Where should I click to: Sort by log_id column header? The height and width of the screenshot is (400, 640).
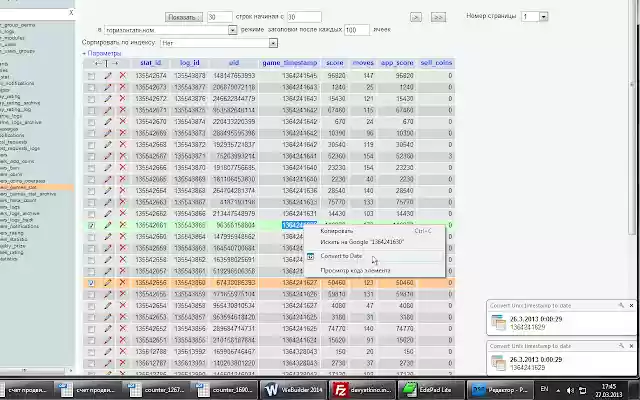[190, 63]
